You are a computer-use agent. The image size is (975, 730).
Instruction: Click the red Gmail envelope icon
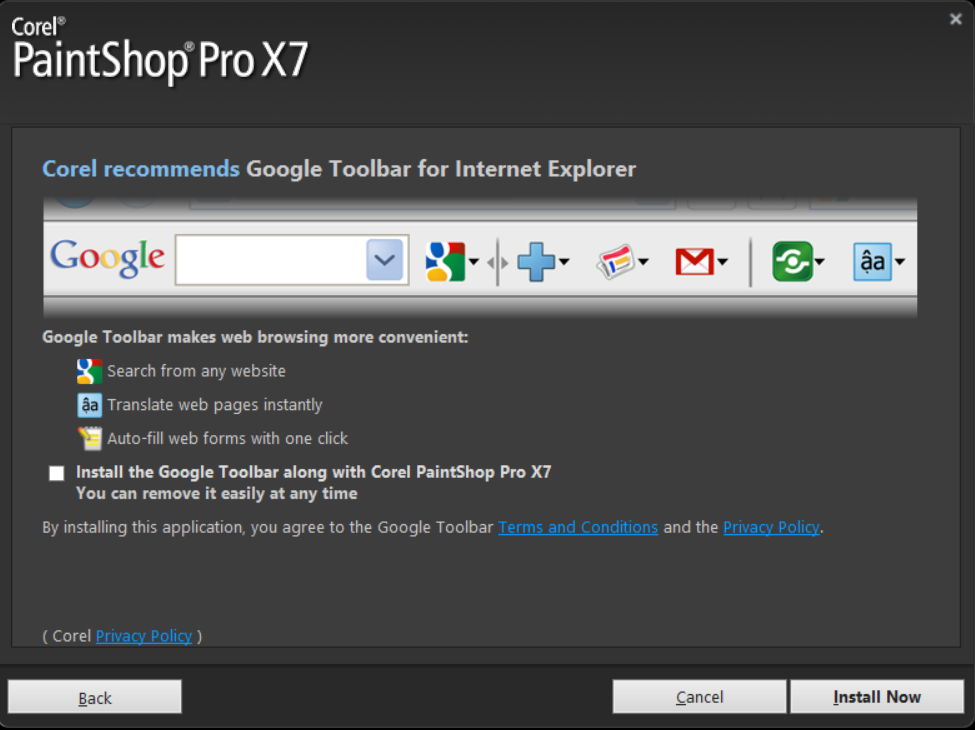tap(694, 262)
